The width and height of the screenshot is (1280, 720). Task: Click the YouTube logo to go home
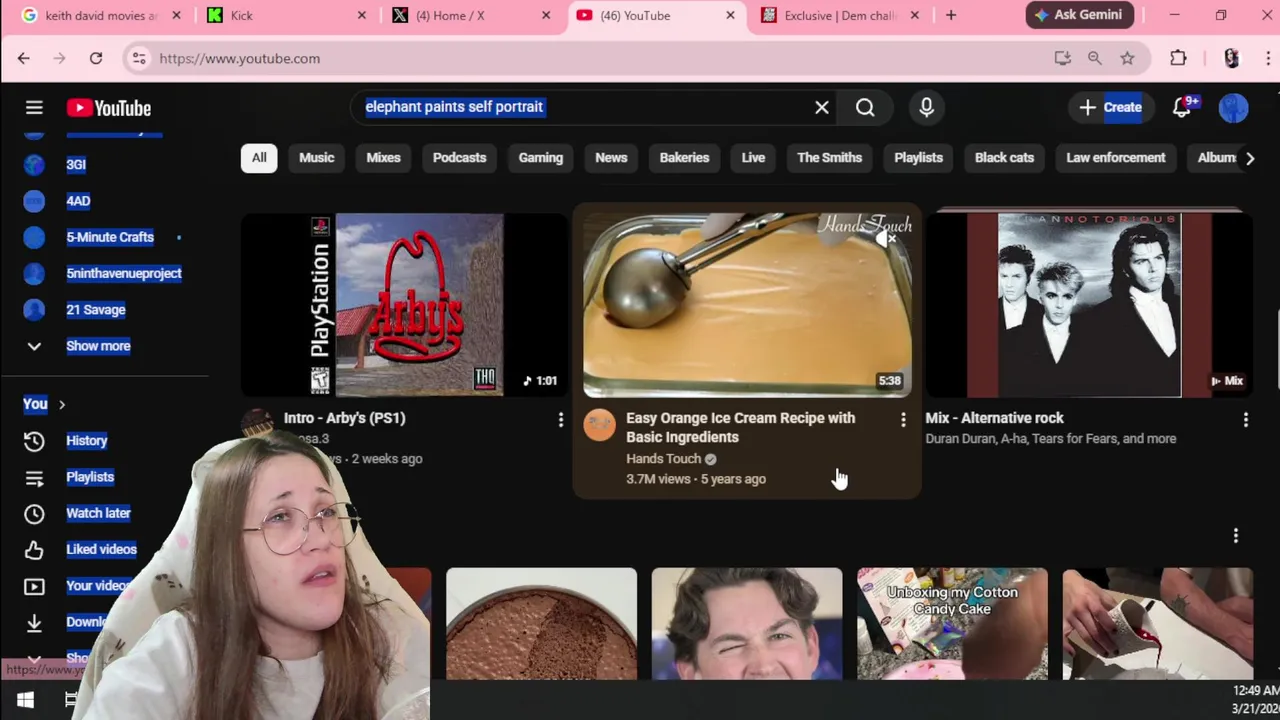tap(109, 108)
